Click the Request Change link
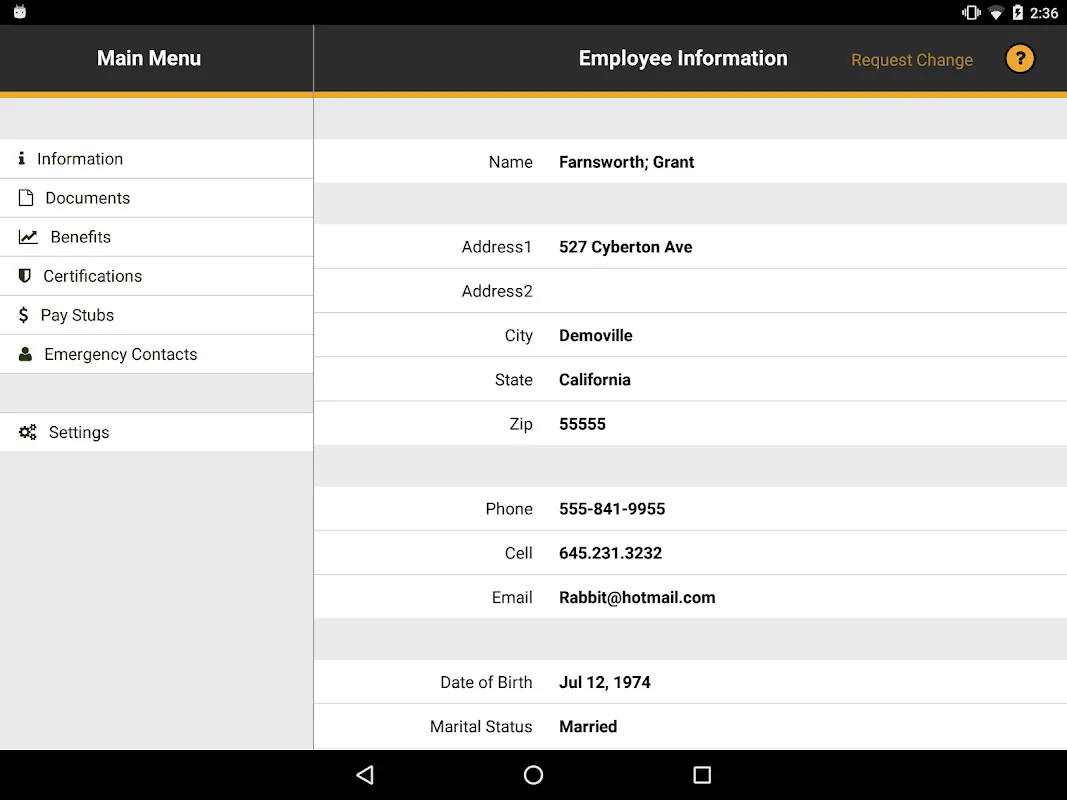The width and height of the screenshot is (1067, 800). pyautogui.click(x=912, y=60)
